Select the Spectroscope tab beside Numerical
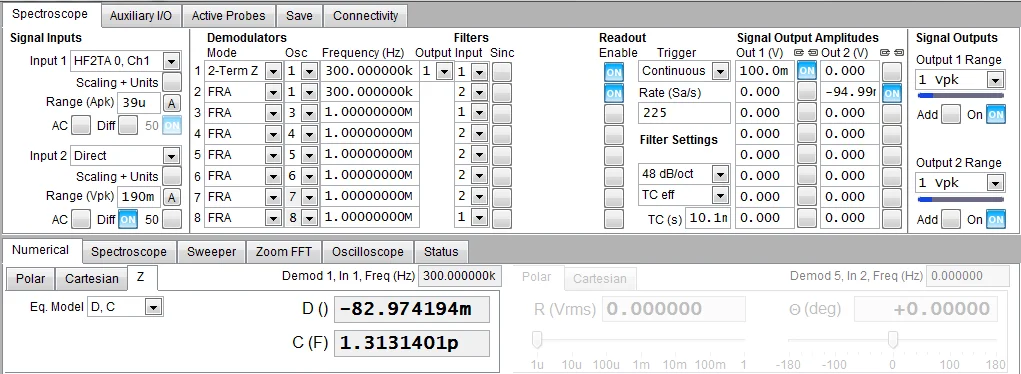 point(129,252)
